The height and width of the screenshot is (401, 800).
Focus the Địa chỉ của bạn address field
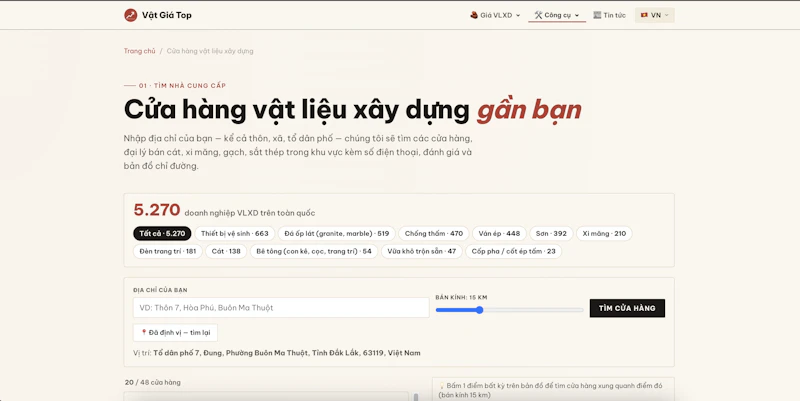coord(281,308)
